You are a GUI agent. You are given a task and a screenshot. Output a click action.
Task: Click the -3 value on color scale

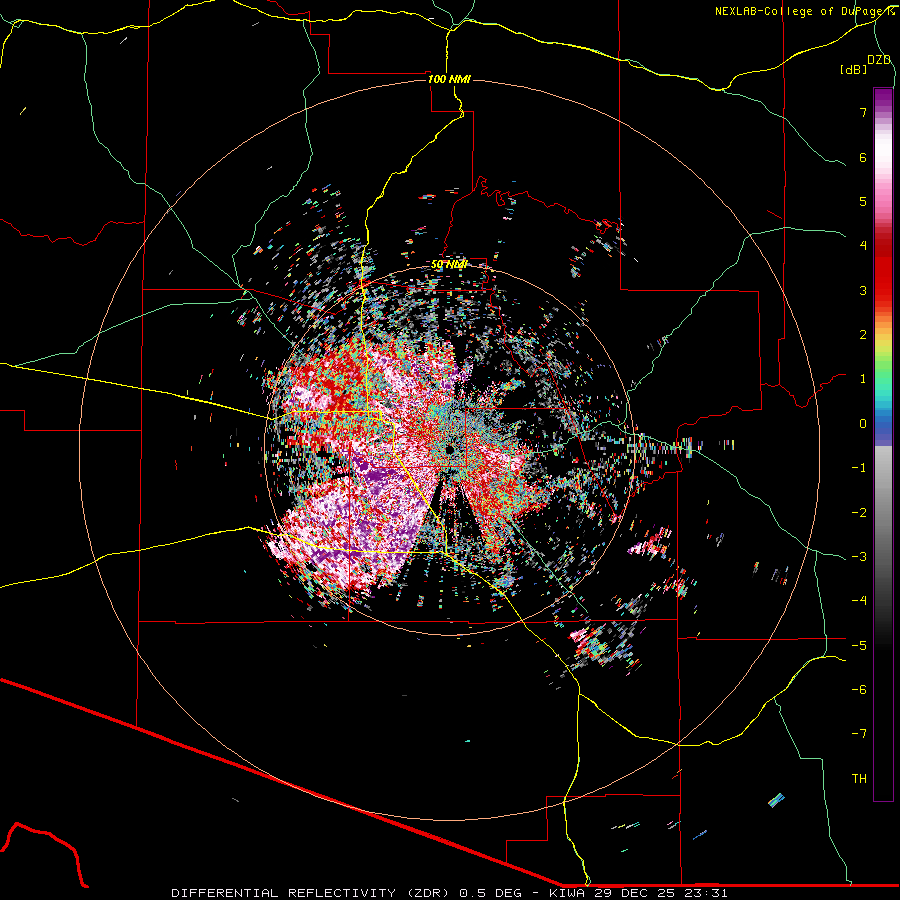[x=859, y=556]
